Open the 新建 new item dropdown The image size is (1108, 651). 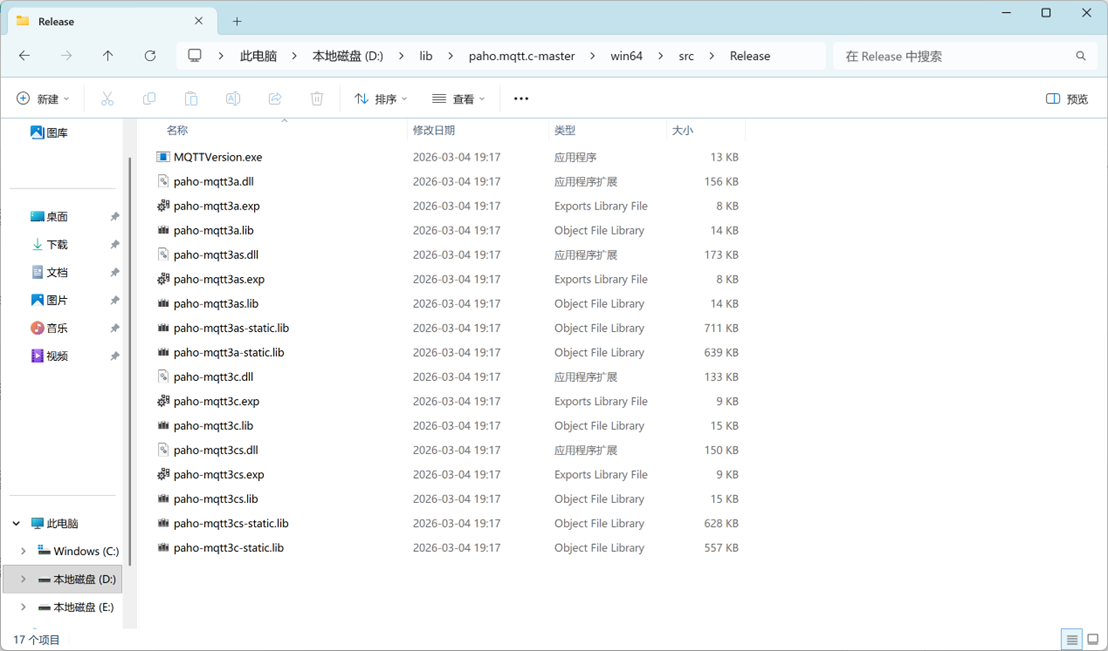[43, 99]
